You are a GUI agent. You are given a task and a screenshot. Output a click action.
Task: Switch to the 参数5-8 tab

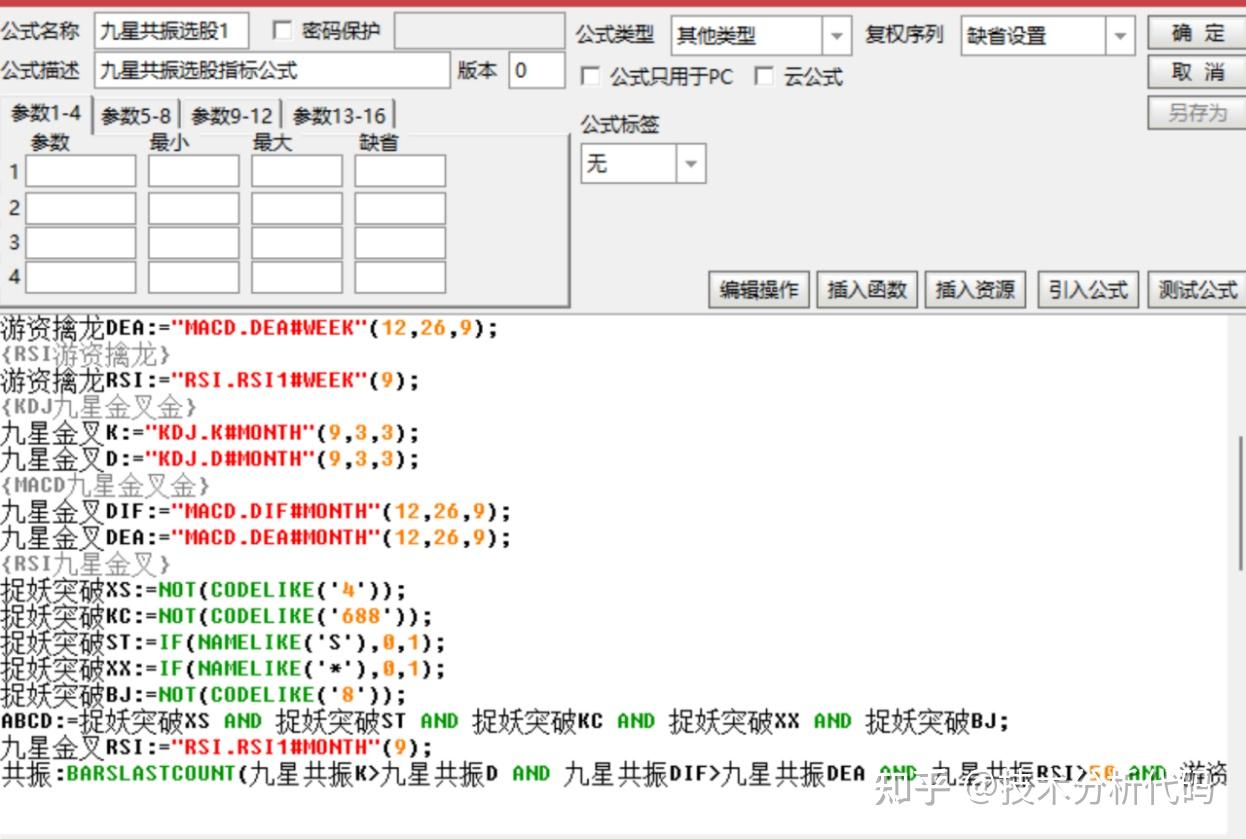point(137,116)
